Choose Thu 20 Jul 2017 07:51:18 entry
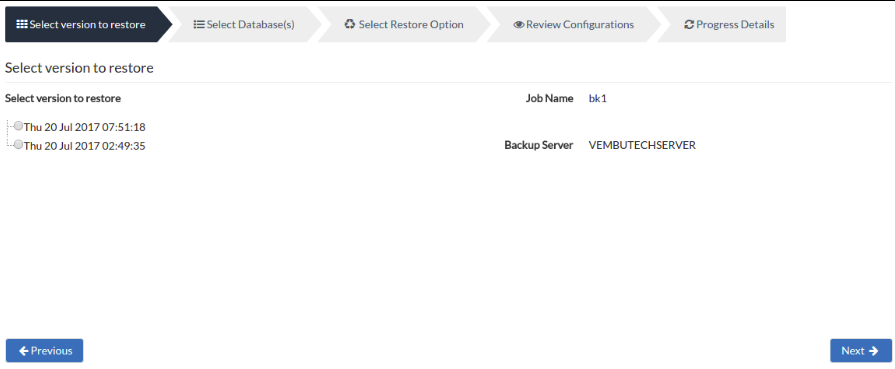The image size is (895, 369). 84,127
